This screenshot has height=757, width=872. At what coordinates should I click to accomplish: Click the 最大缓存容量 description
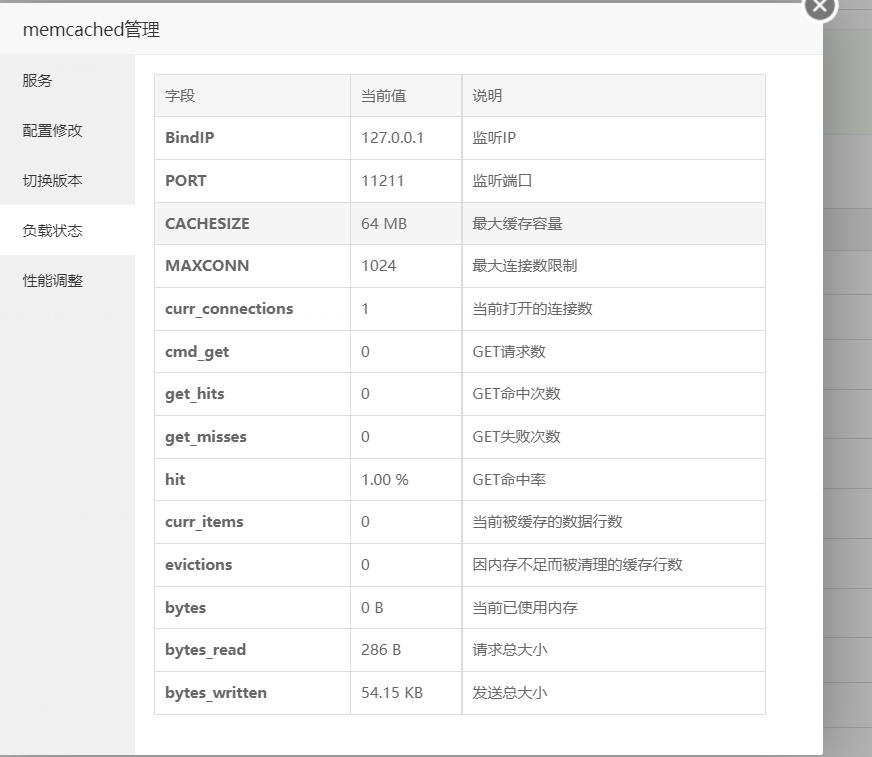tap(517, 224)
